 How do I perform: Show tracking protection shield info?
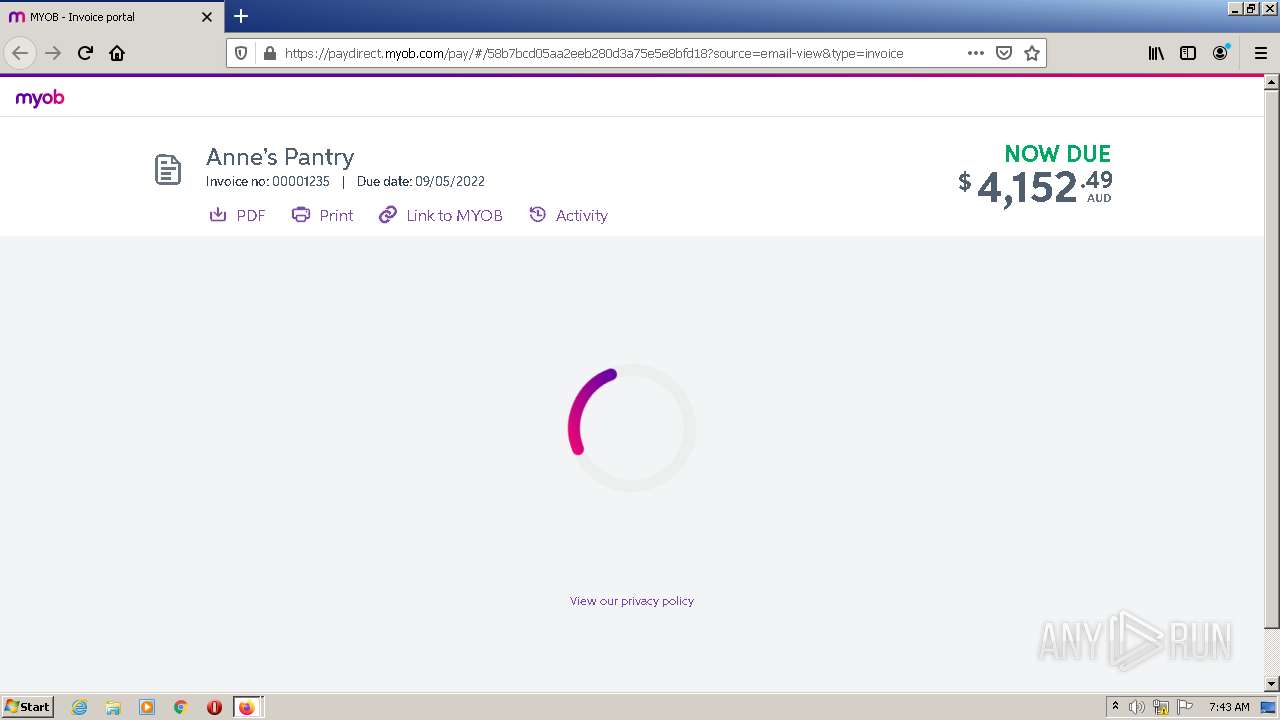click(241, 53)
